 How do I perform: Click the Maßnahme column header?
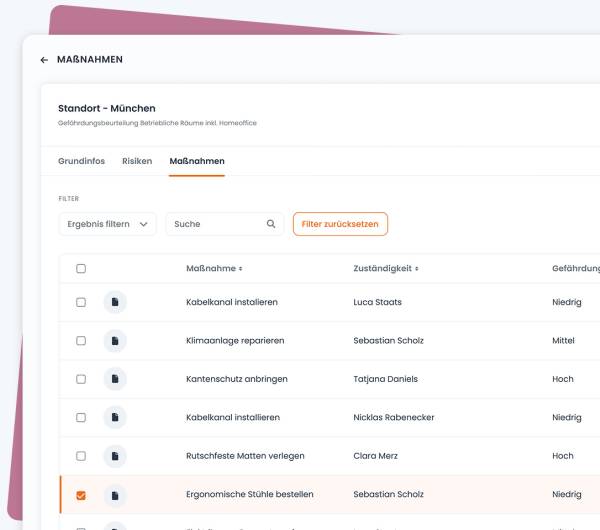coord(211,269)
